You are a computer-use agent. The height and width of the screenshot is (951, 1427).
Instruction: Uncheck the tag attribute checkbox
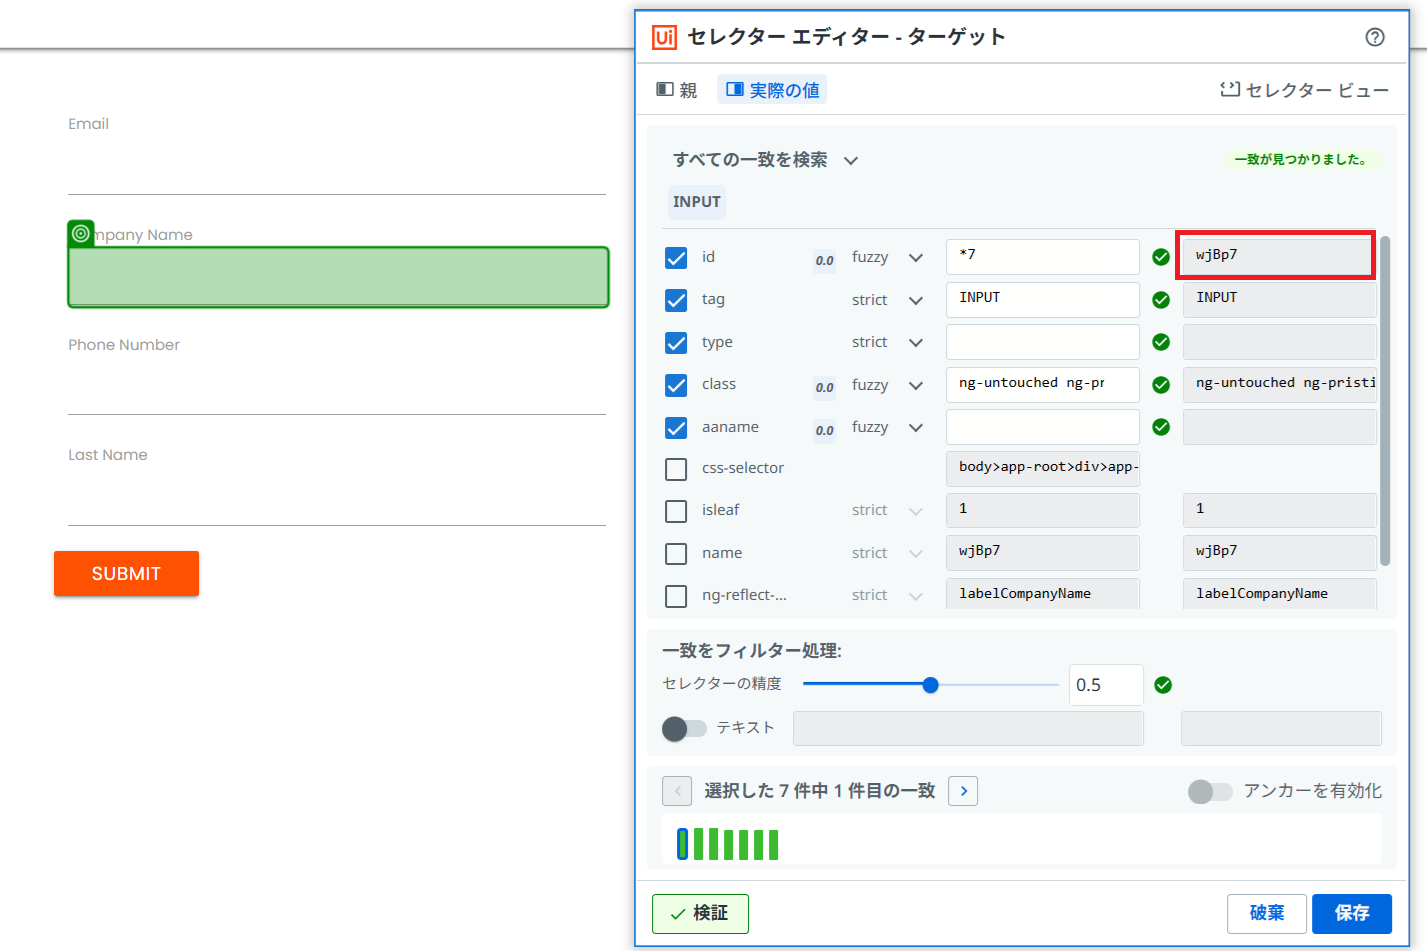tap(676, 300)
